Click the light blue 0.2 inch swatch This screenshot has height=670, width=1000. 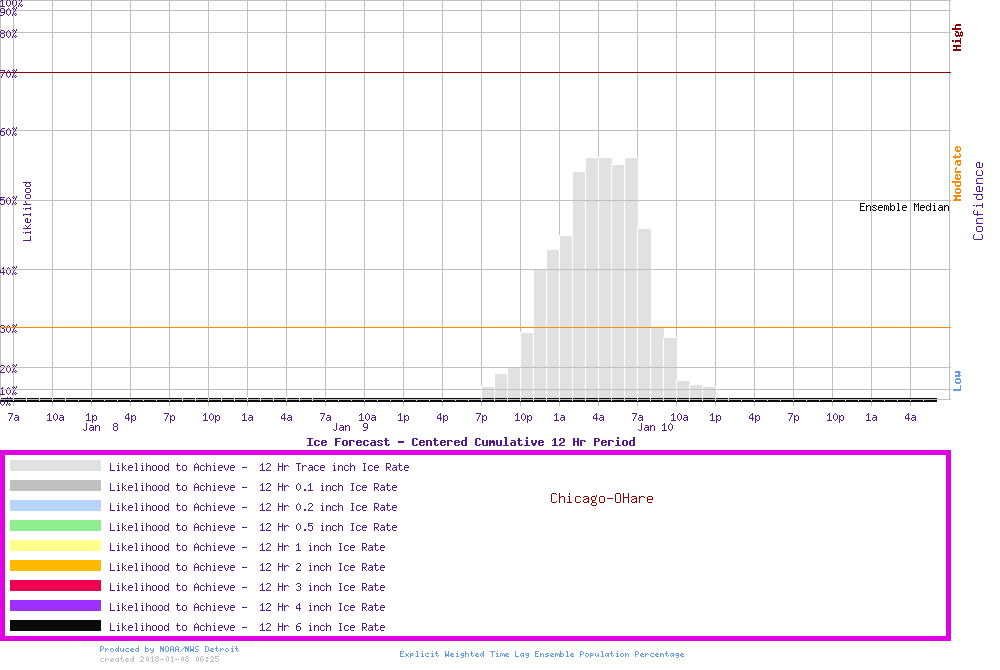(x=55, y=506)
